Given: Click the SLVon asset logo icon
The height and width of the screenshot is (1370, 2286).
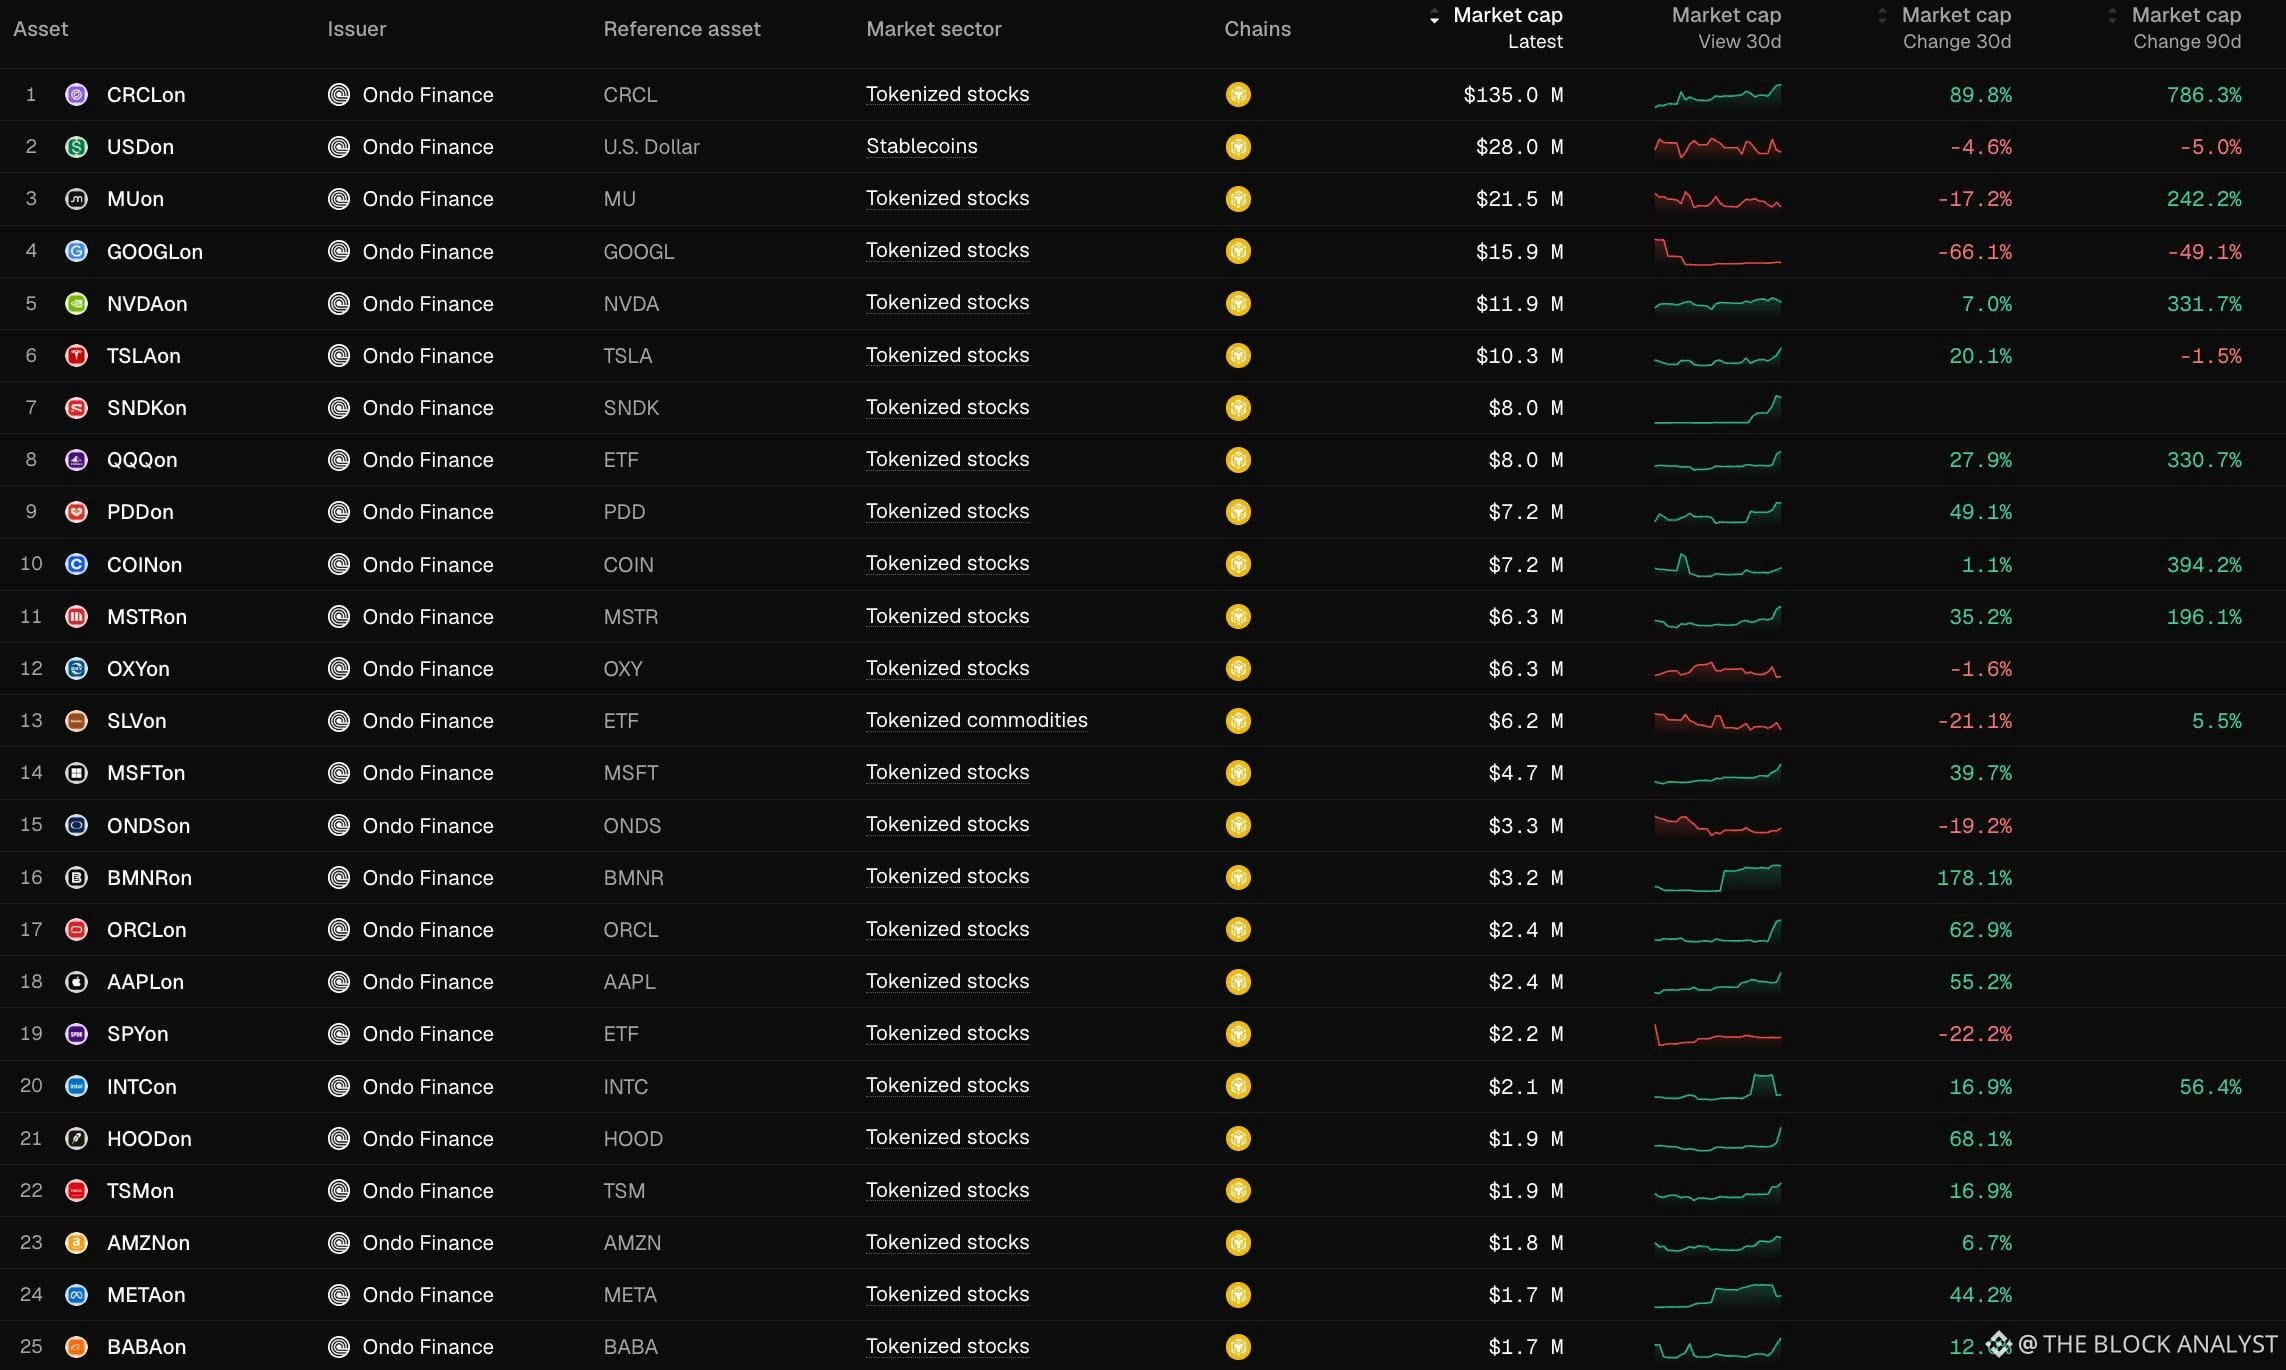Looking at the screenshot, I should point(76,721).
